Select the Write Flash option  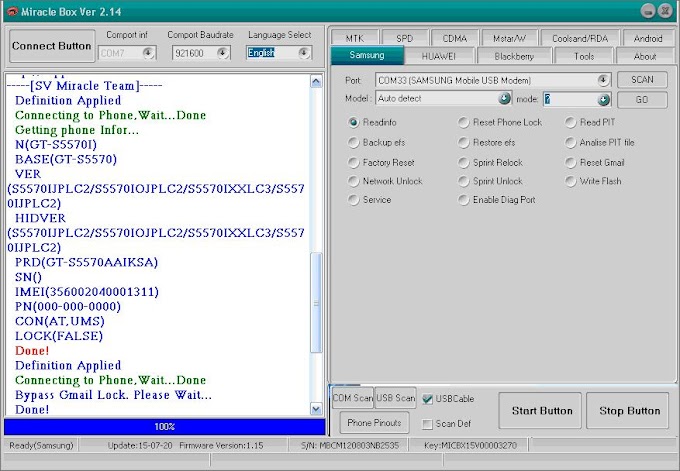click(571, 181)
